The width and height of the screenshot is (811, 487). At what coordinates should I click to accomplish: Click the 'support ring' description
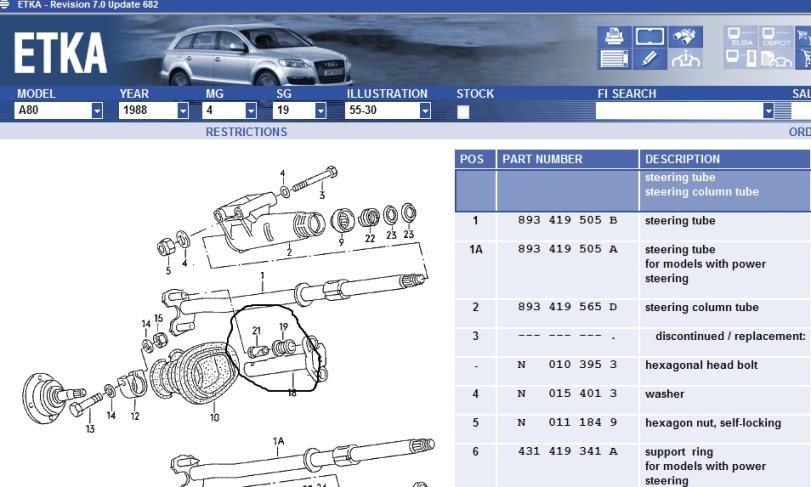click(x=679, y=452)
